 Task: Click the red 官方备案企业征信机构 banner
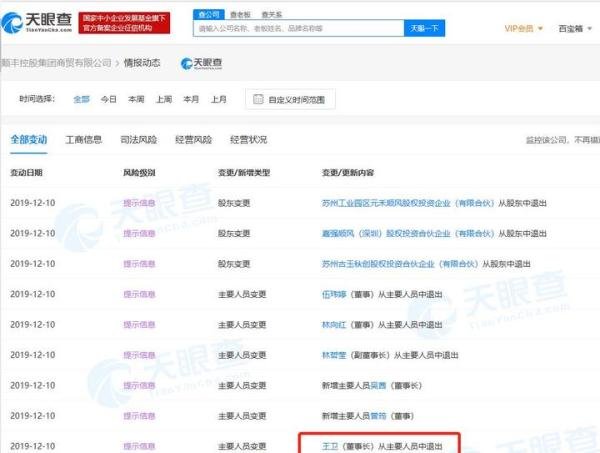pyautogui.click(x=124, y=23)
